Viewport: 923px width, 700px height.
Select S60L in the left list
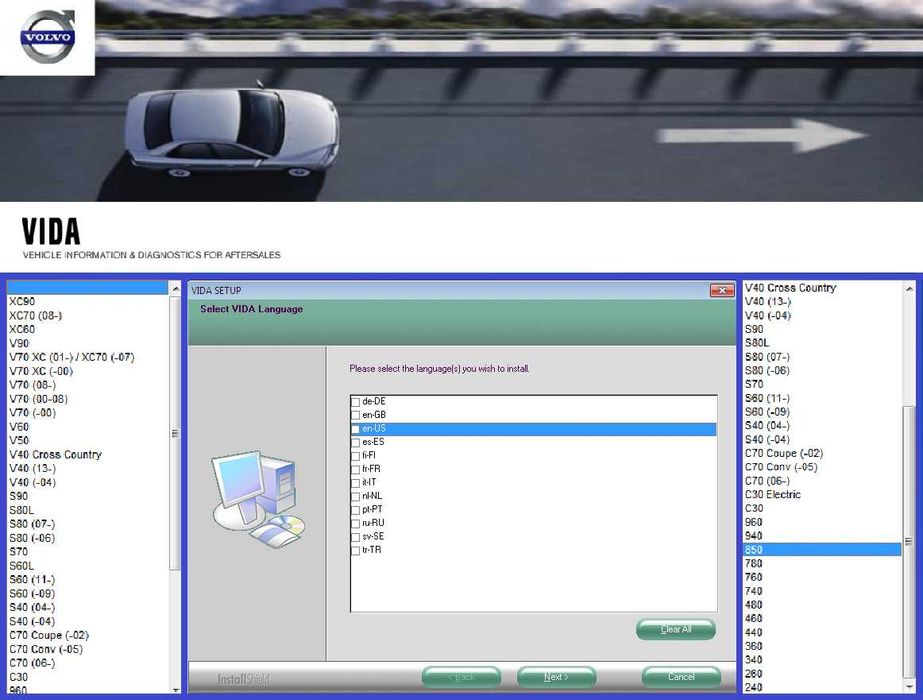88,566
